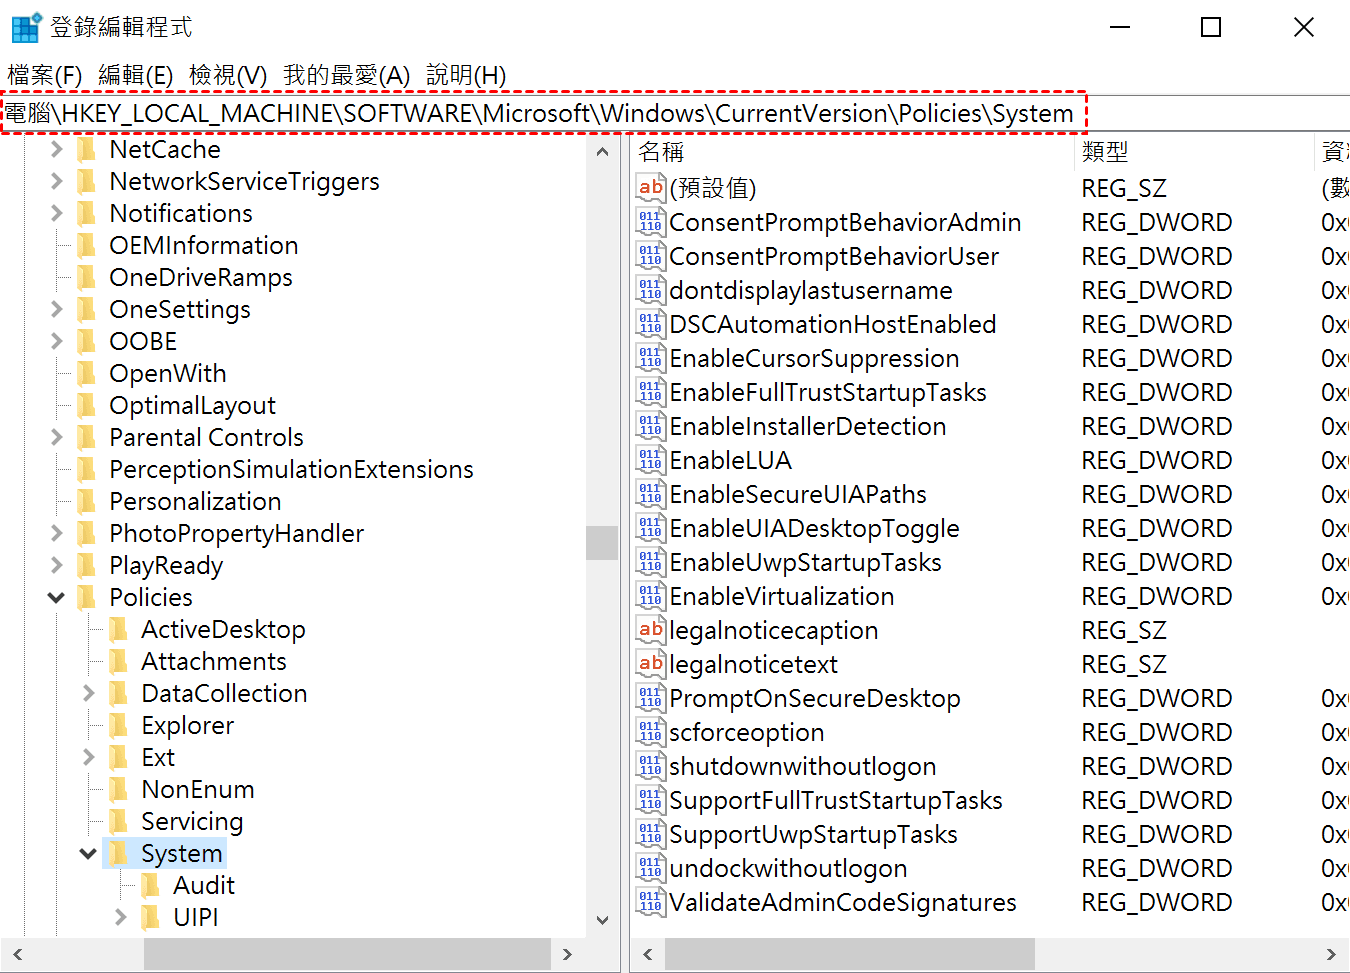
Task: Click the EnableUIADesktopToggle DWORD icon
Action: (x=650, y=528)
